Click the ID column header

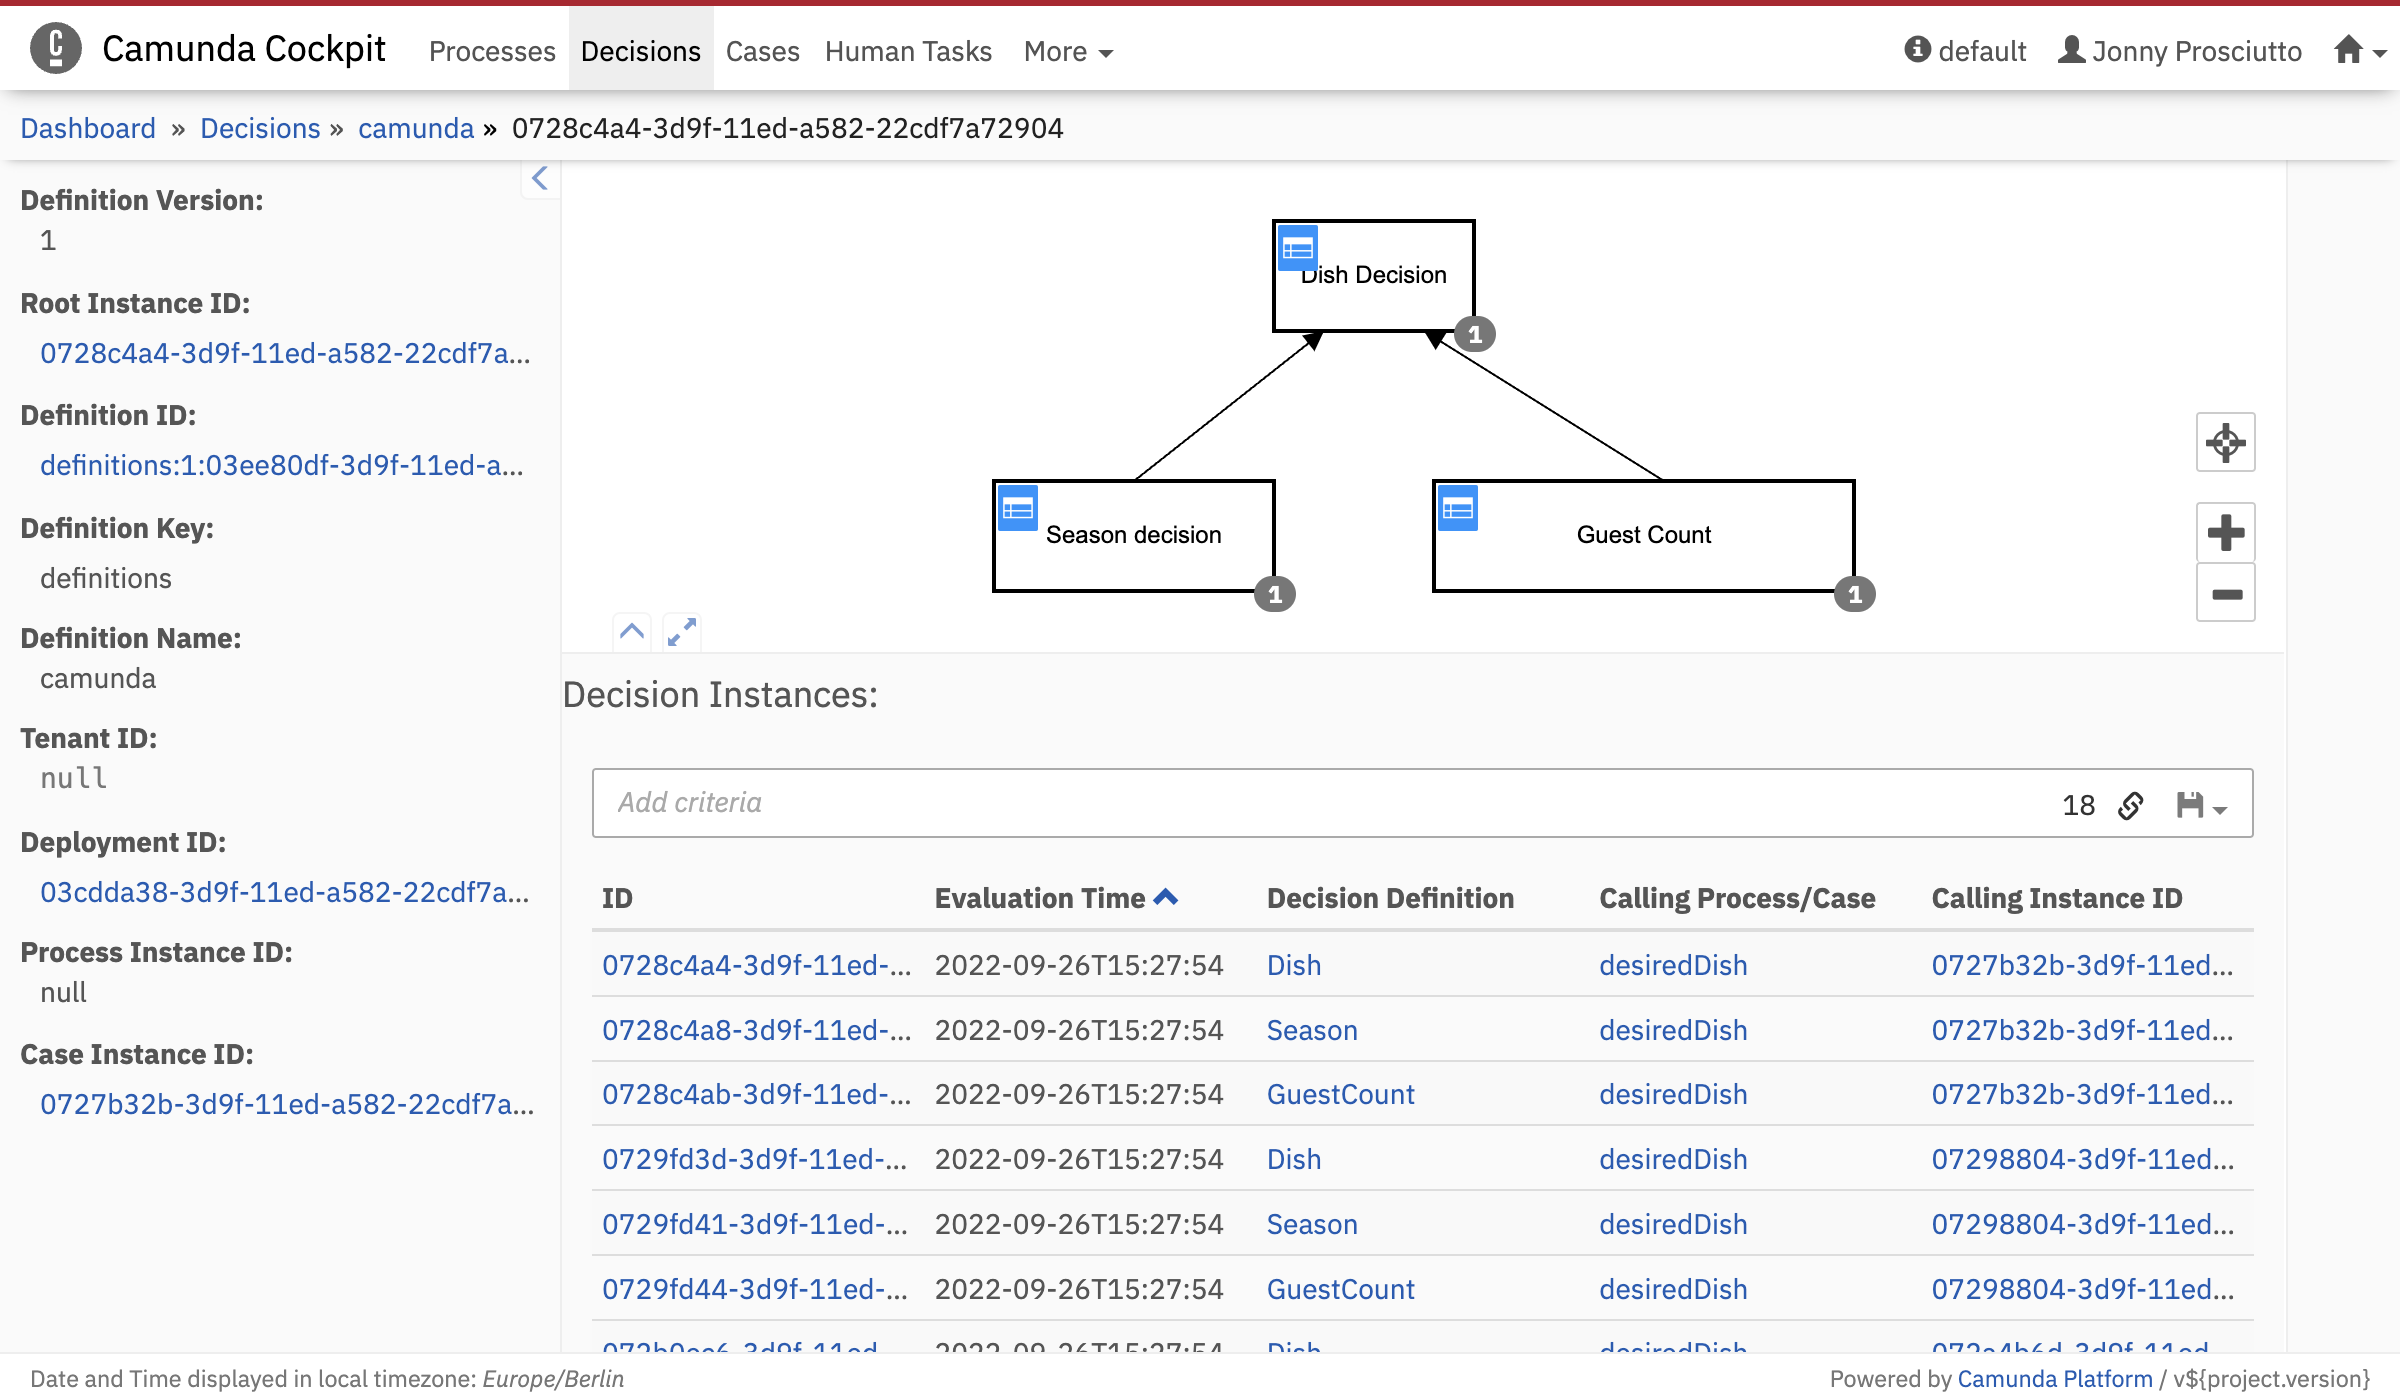click(x=617, y=898)
